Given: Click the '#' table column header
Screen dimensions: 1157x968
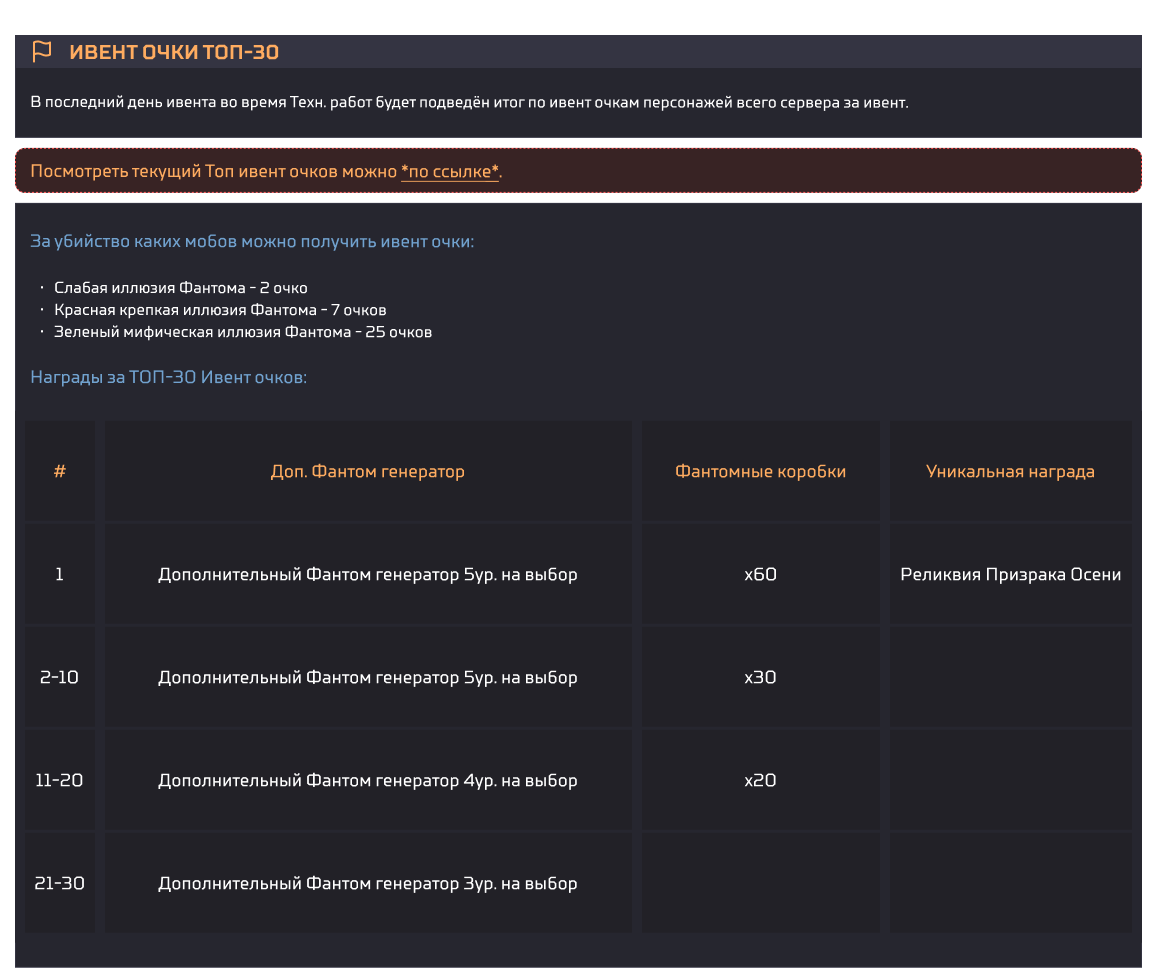Looking at the screenshot, I should coord(60,472).
